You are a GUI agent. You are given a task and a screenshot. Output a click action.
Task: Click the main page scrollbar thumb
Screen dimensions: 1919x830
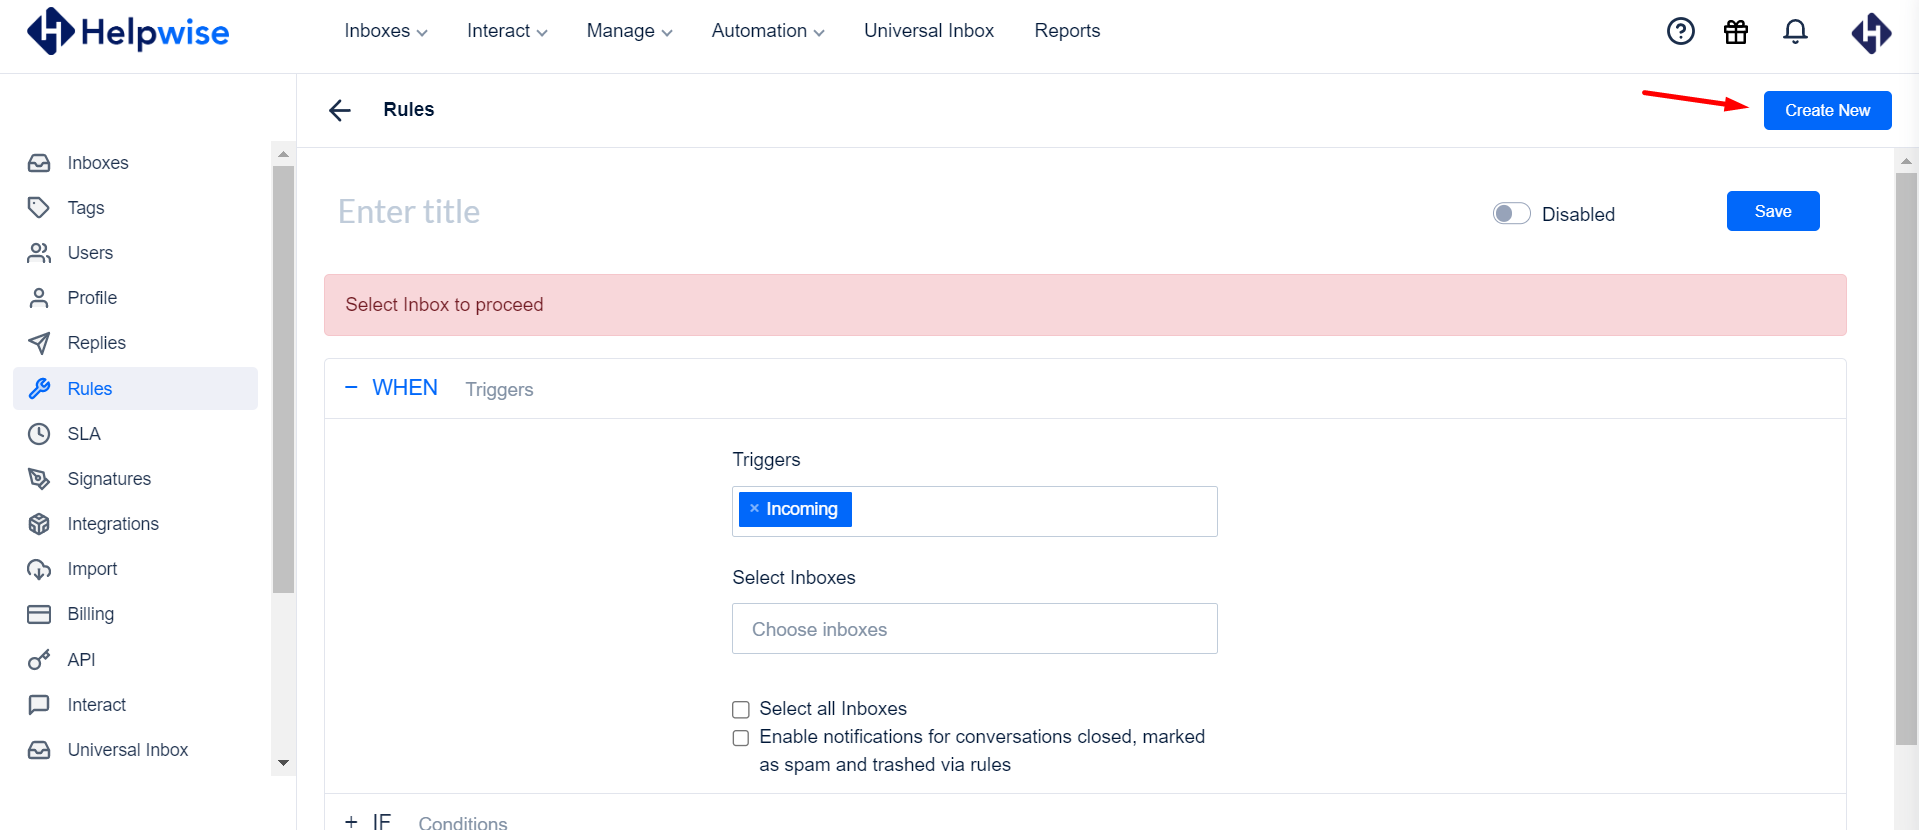[x=1906, y=458]
